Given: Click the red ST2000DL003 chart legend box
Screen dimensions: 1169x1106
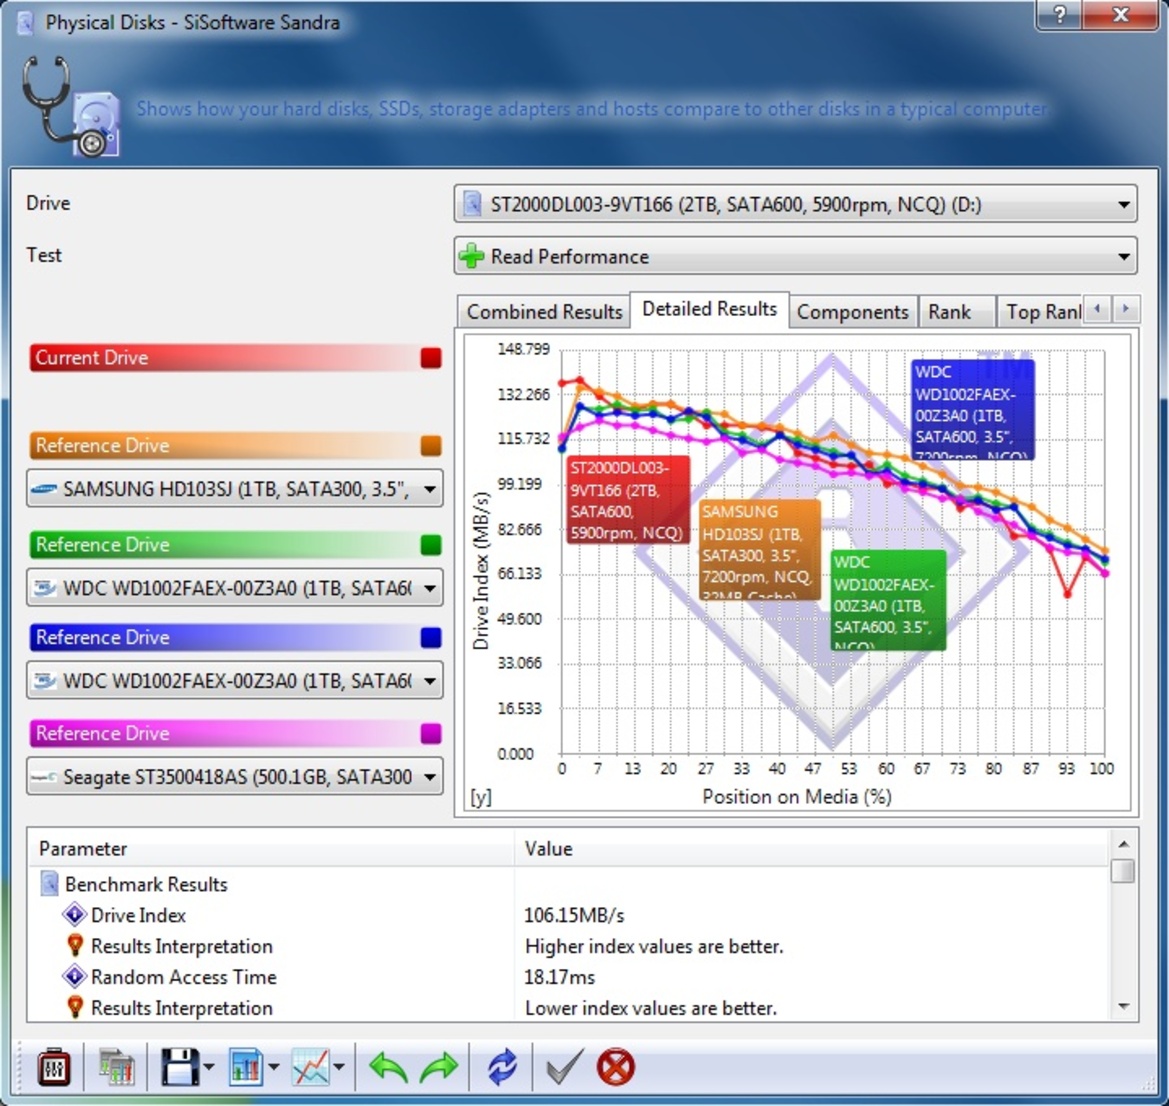Looking at the screenshot, I should click(x=628, y=500).
